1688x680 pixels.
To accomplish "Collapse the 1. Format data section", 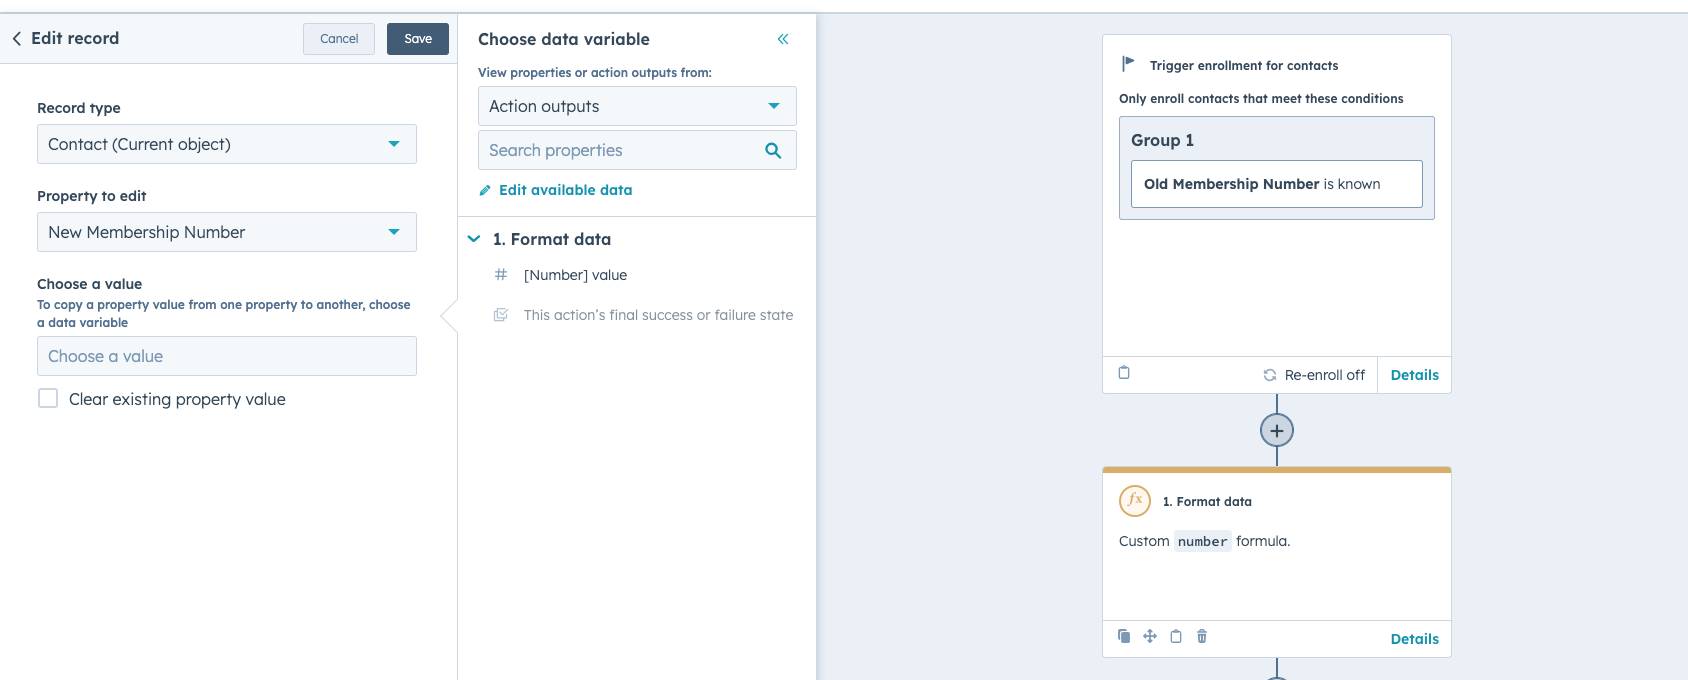I will [x=474, y=239].
